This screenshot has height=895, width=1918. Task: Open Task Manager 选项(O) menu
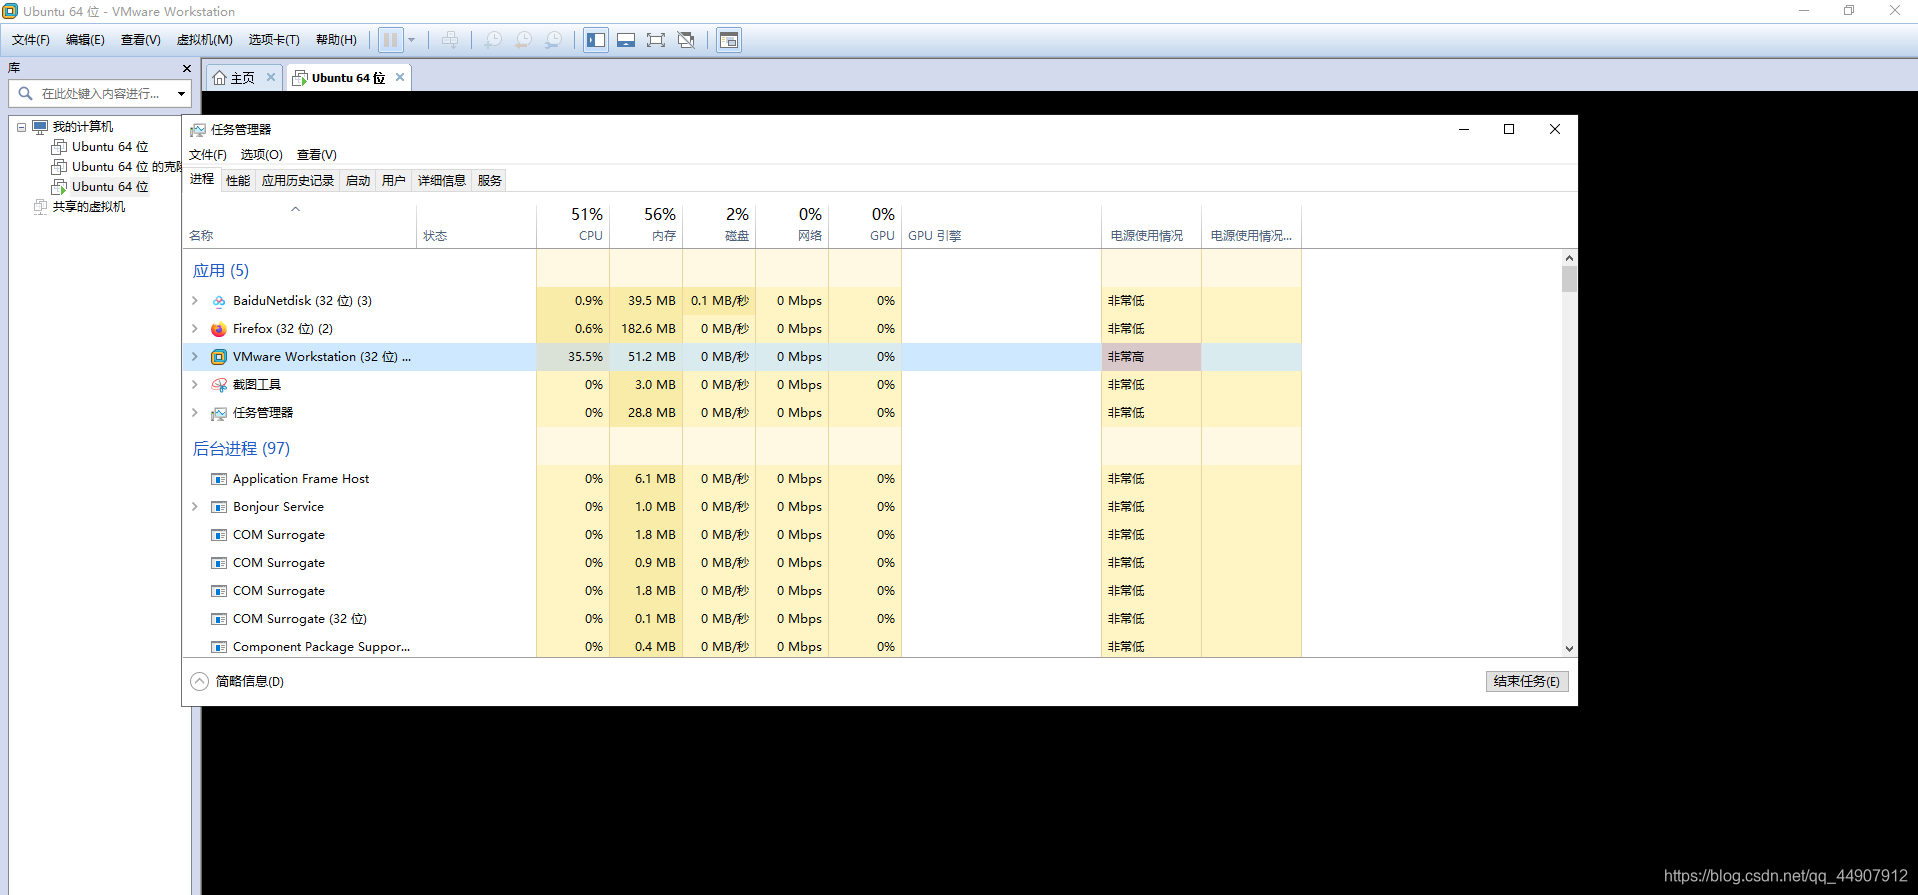coord(262,155)
